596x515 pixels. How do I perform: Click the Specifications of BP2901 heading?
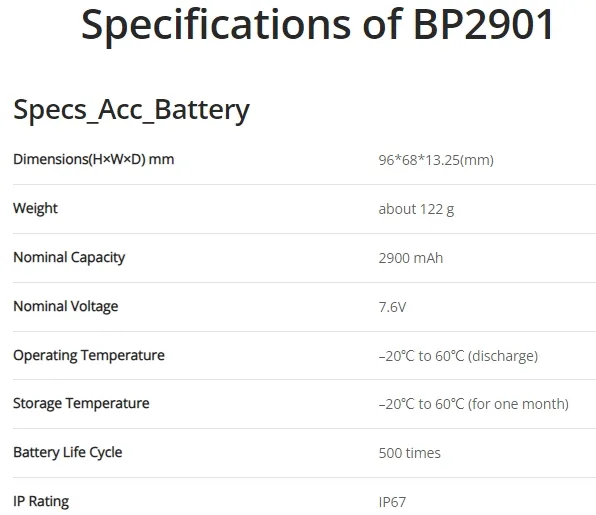pyautogui.click(x=317, y=26)
